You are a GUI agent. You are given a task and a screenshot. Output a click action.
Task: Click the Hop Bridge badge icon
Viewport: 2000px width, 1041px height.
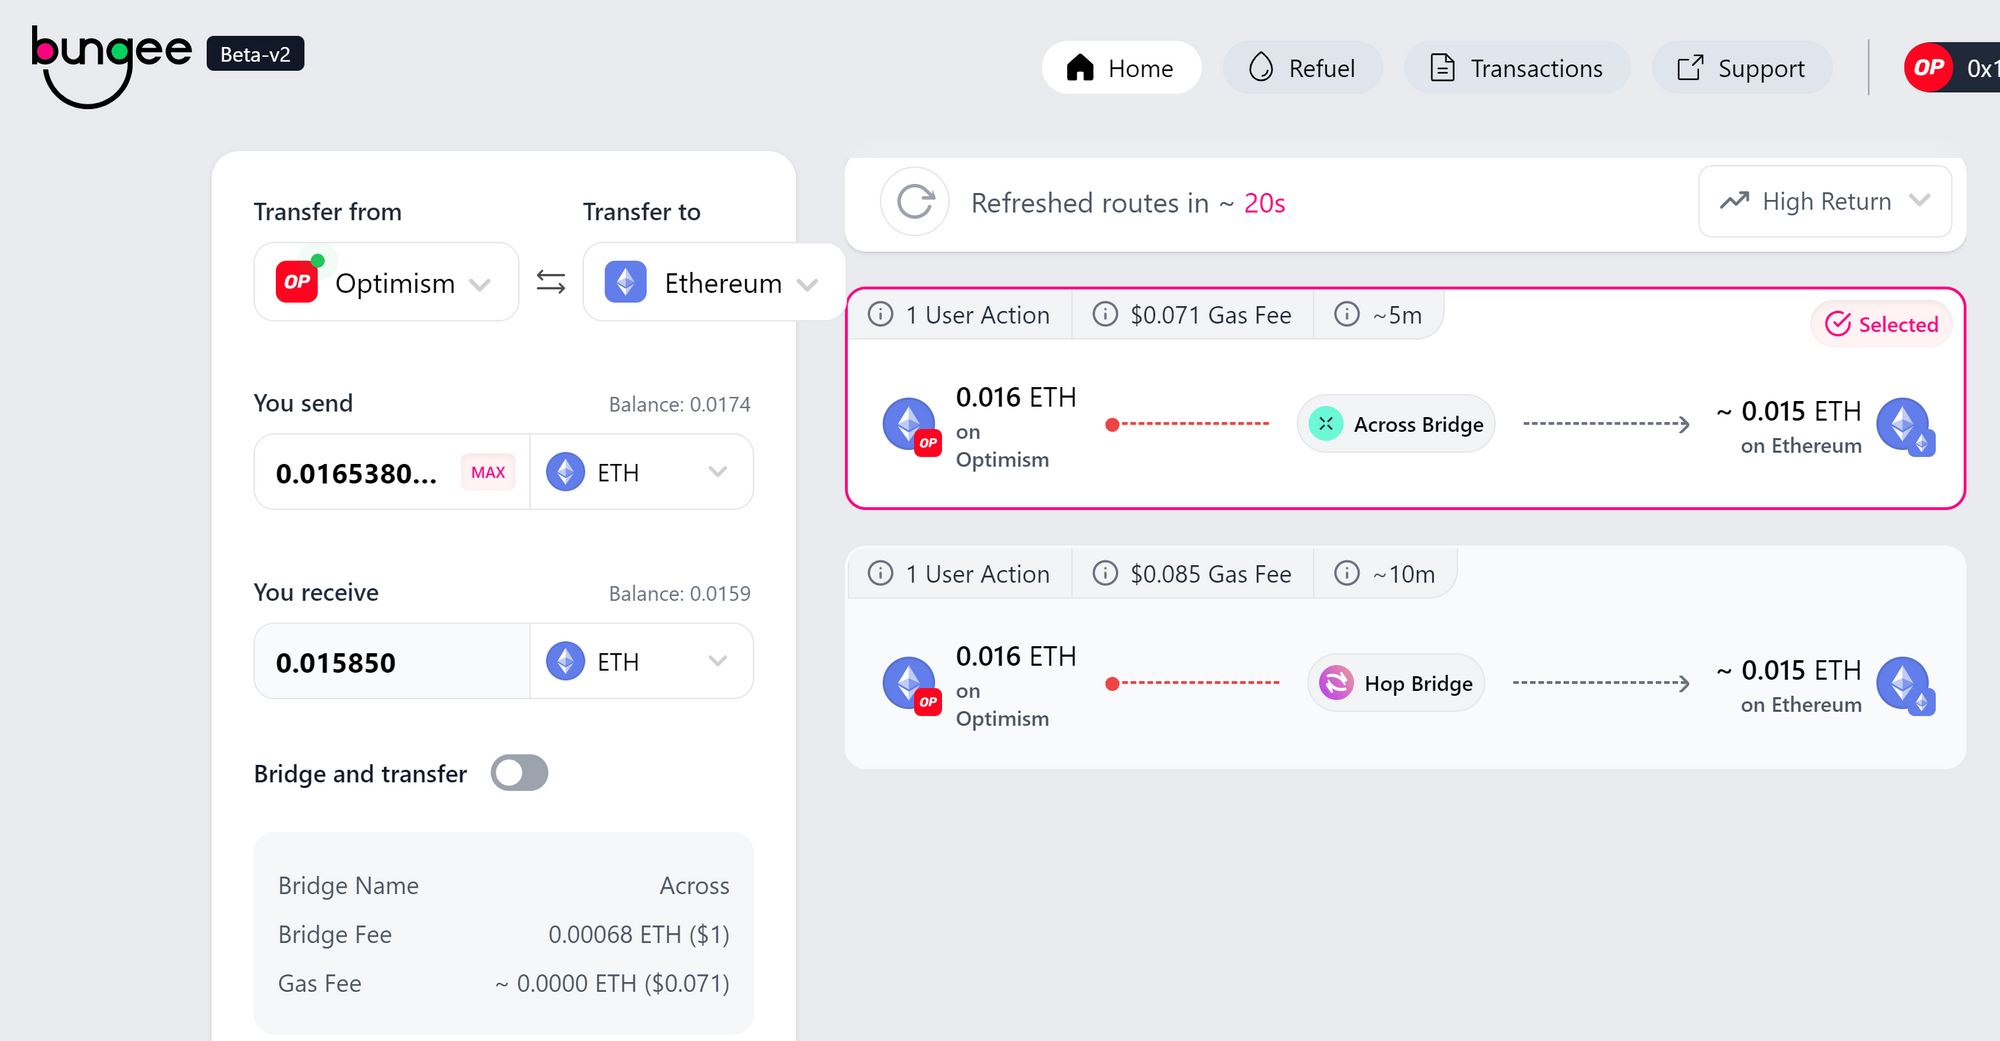click(1336, 683)
